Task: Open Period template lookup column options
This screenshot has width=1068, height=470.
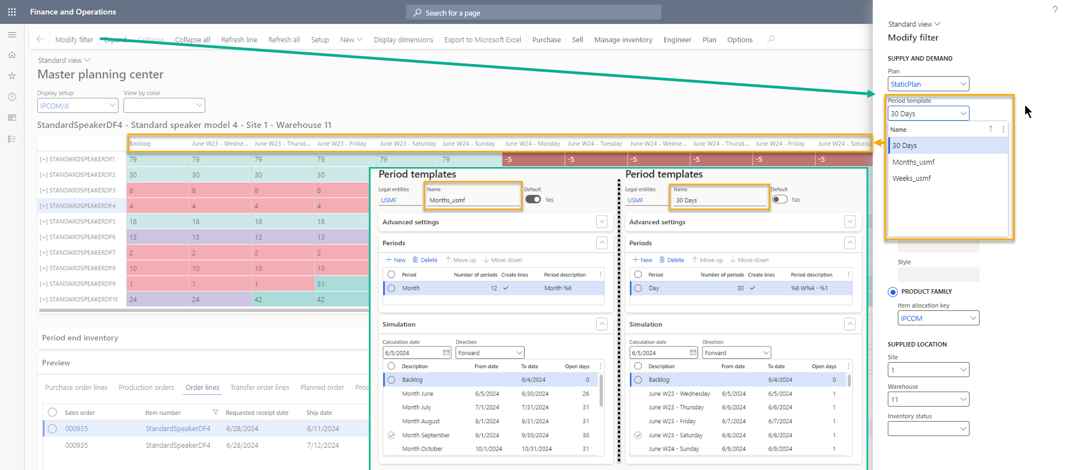Action: click(1003, 129)
